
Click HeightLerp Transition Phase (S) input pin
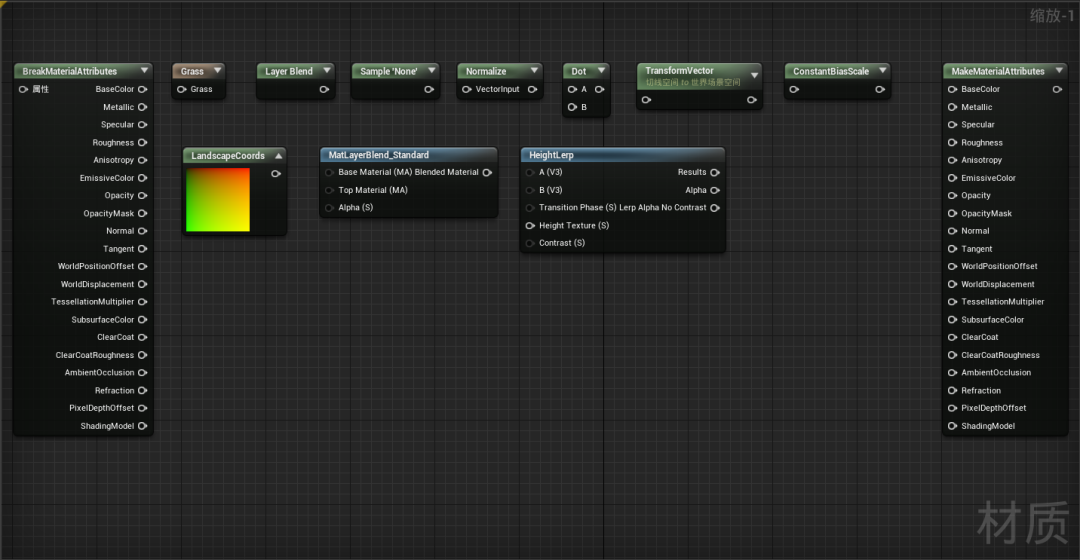pos(530,207)
